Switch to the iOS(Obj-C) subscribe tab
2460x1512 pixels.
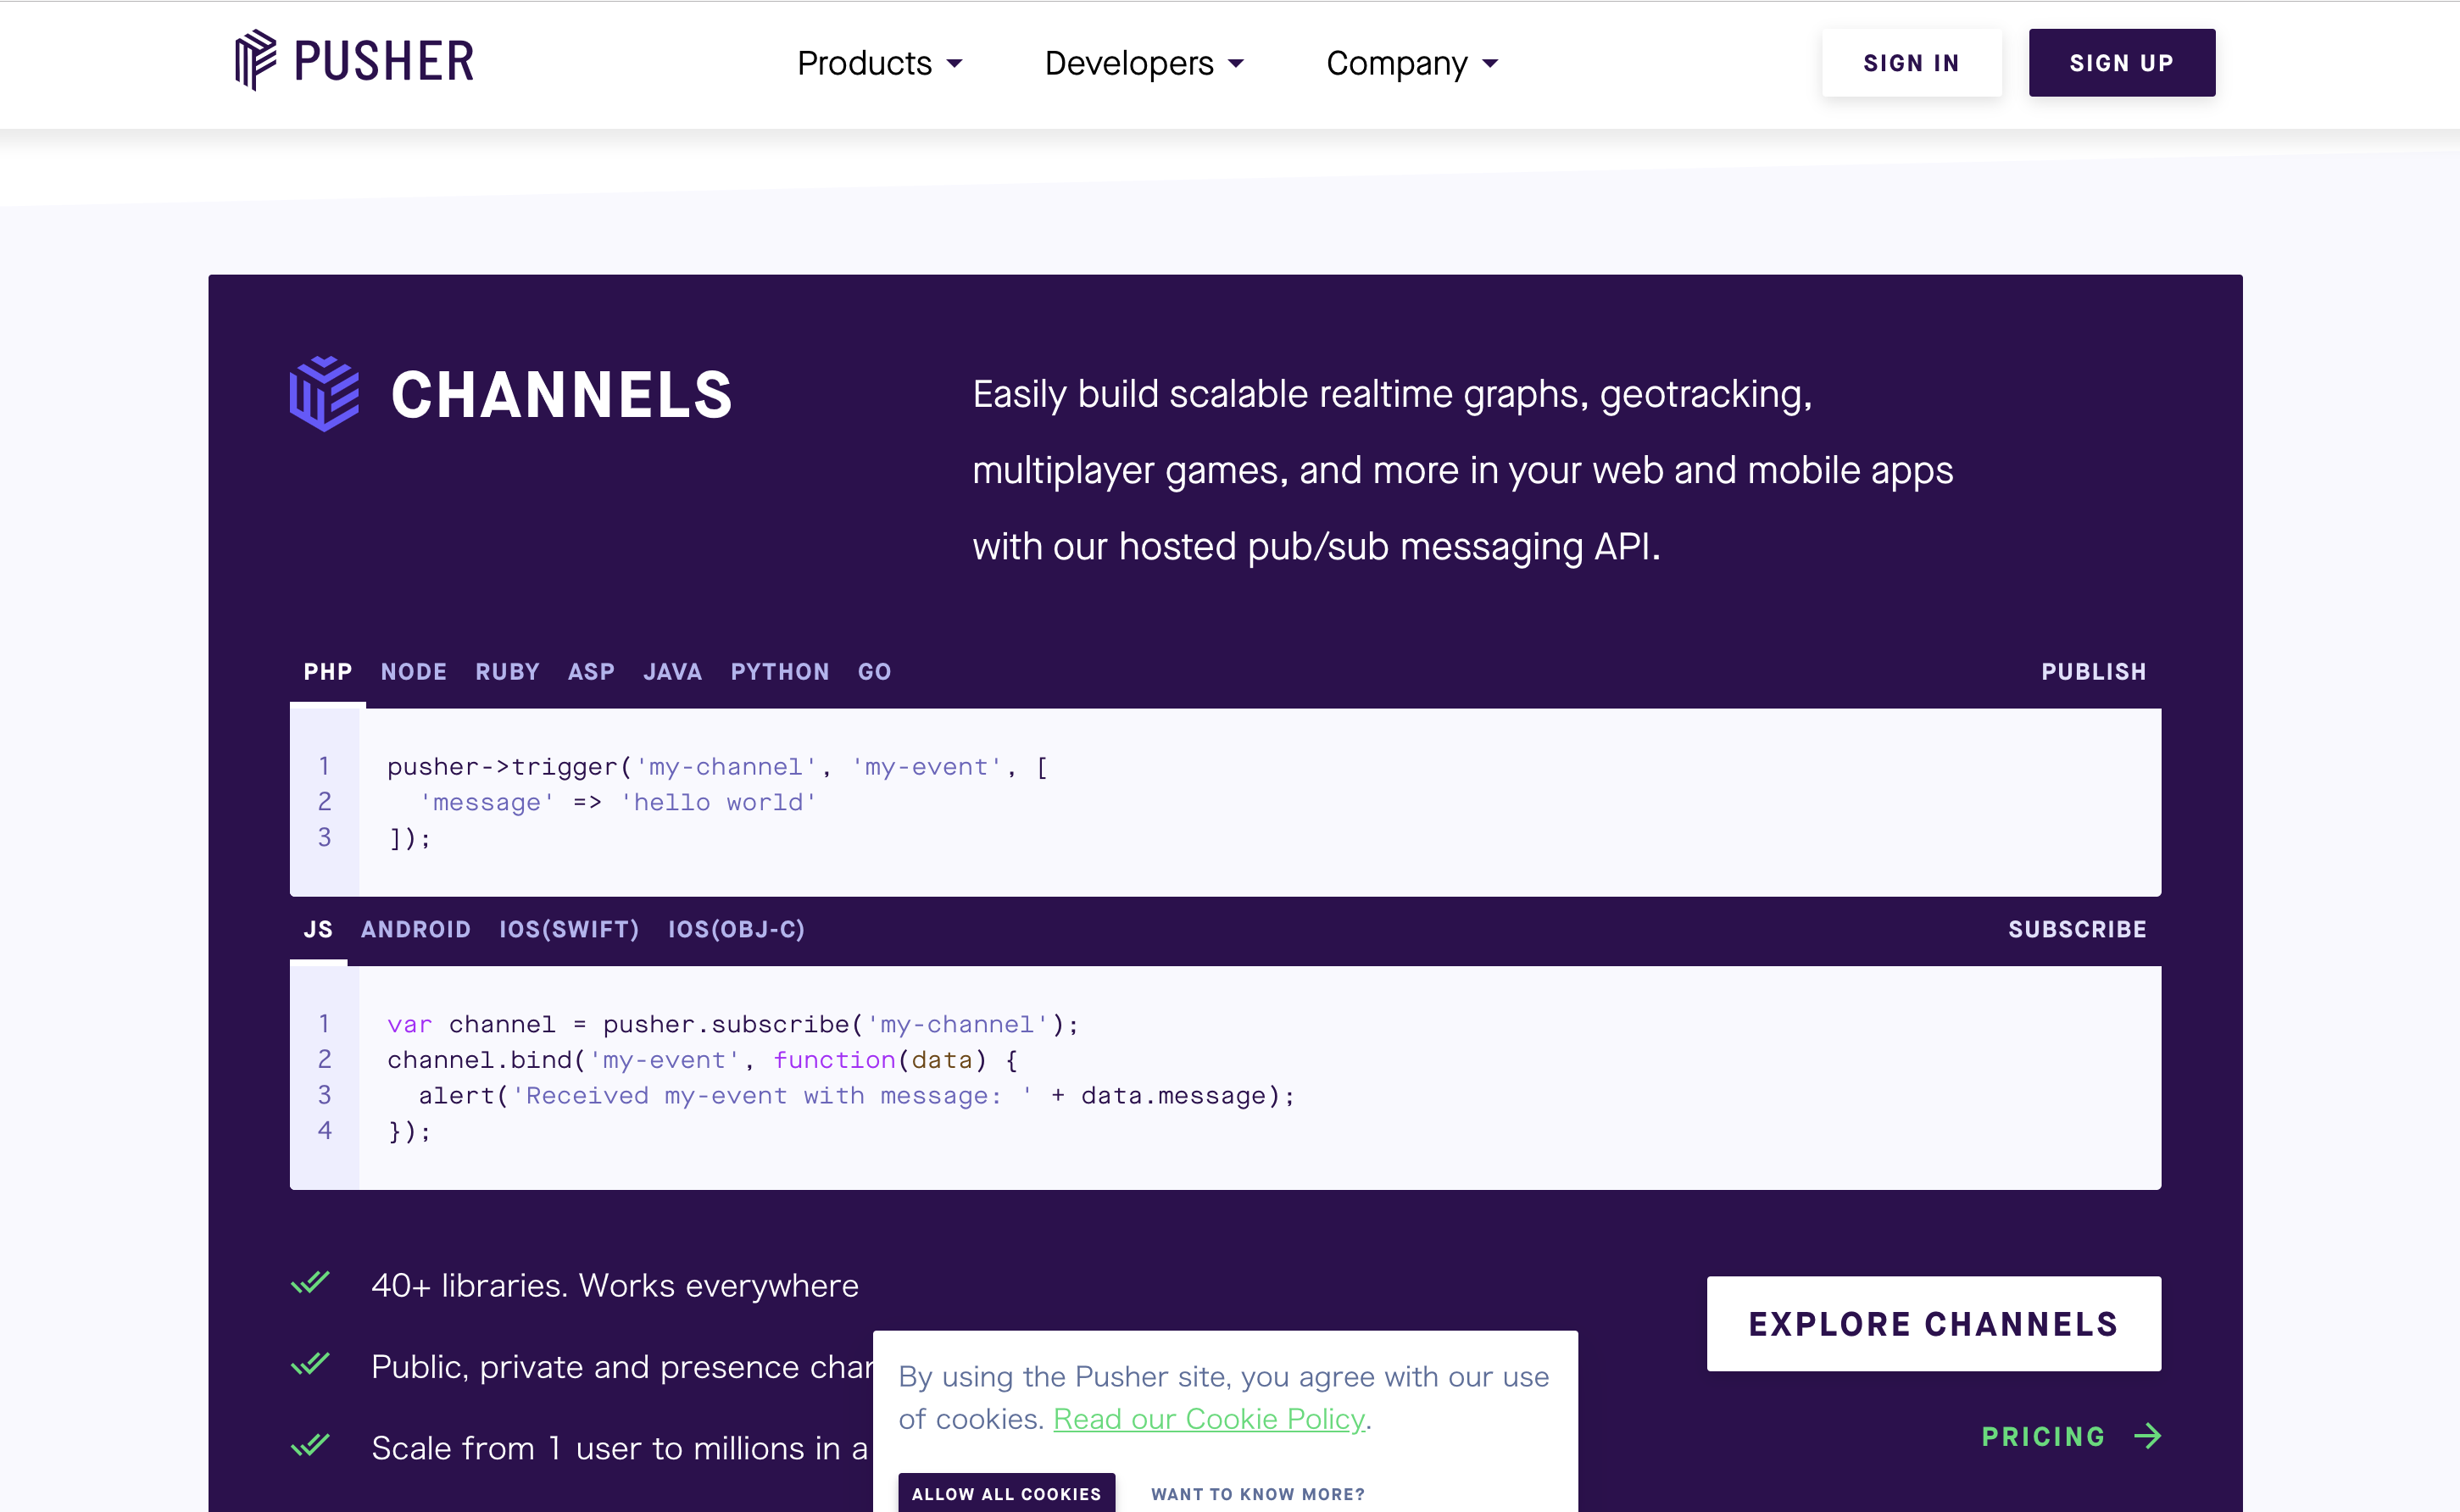click(x=736, y=930)
